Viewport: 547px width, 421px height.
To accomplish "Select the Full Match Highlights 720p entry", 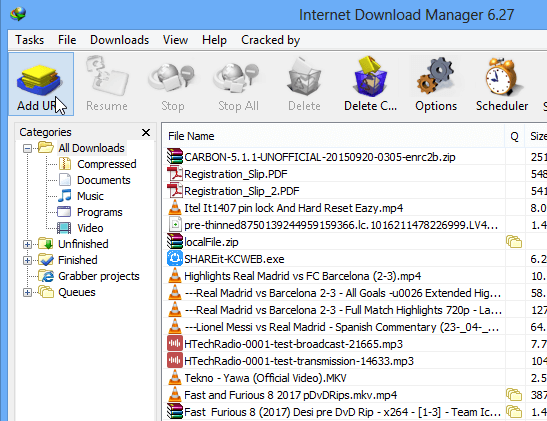I will [343, 310].
